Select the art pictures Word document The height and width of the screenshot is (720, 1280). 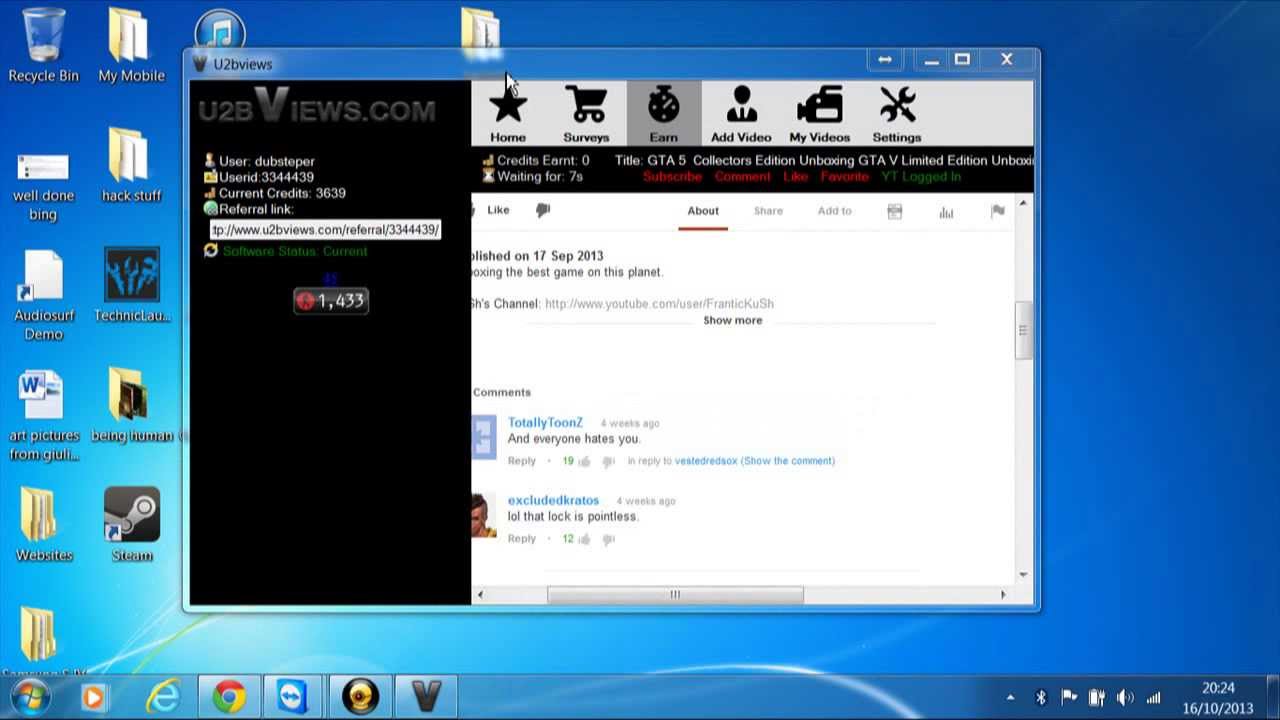click(44, 416)
